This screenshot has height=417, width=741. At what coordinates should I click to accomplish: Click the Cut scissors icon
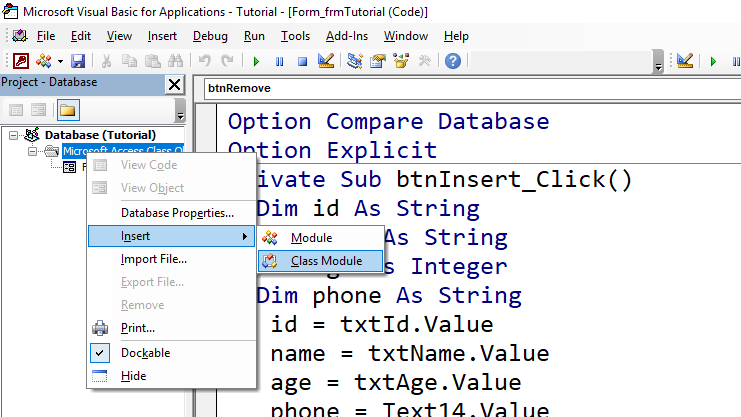click(x=106, y=61)
